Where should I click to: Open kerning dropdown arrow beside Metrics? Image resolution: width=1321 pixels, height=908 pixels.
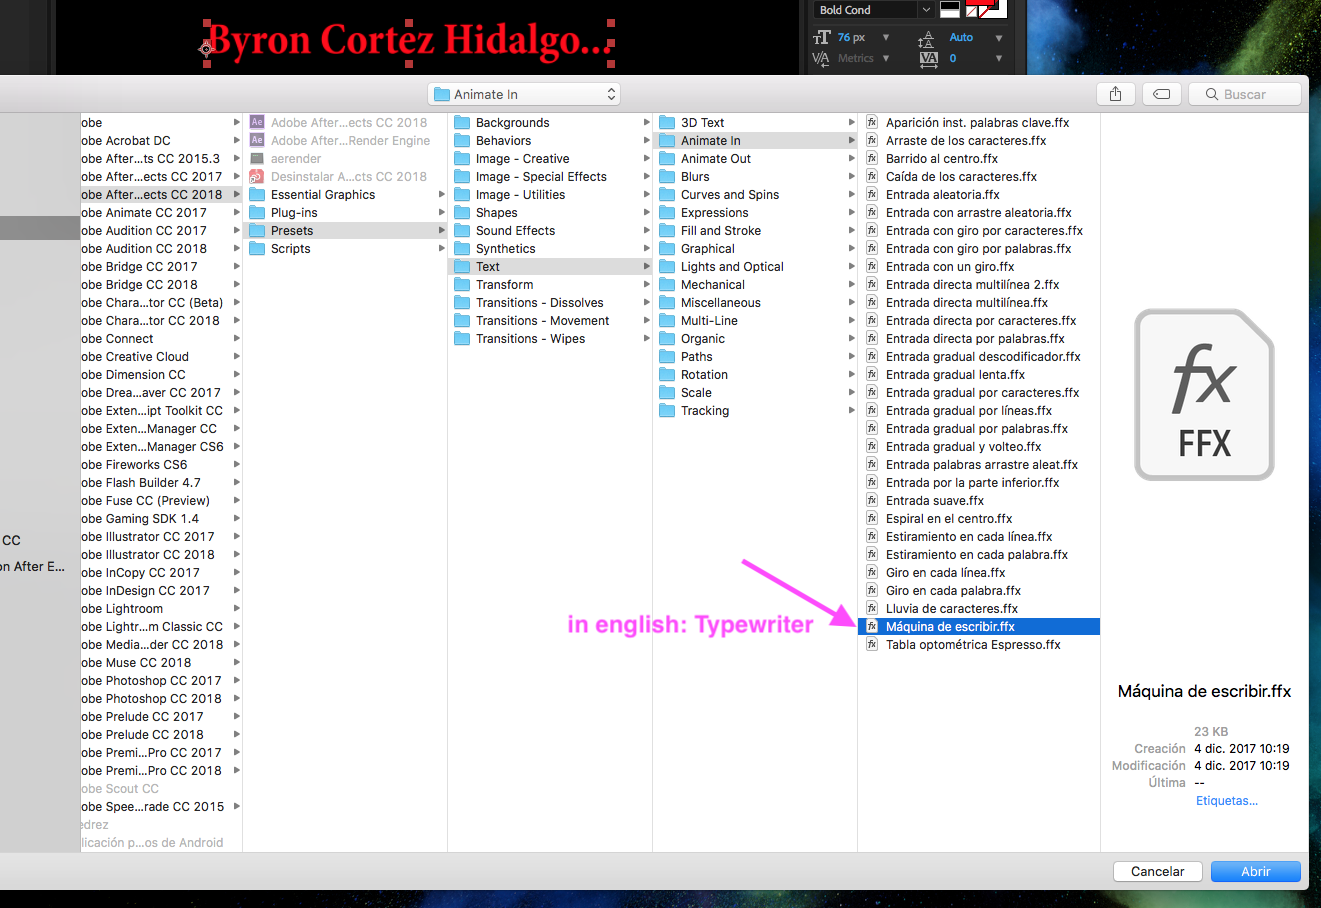pyautogui.click(x=886, y=58)
